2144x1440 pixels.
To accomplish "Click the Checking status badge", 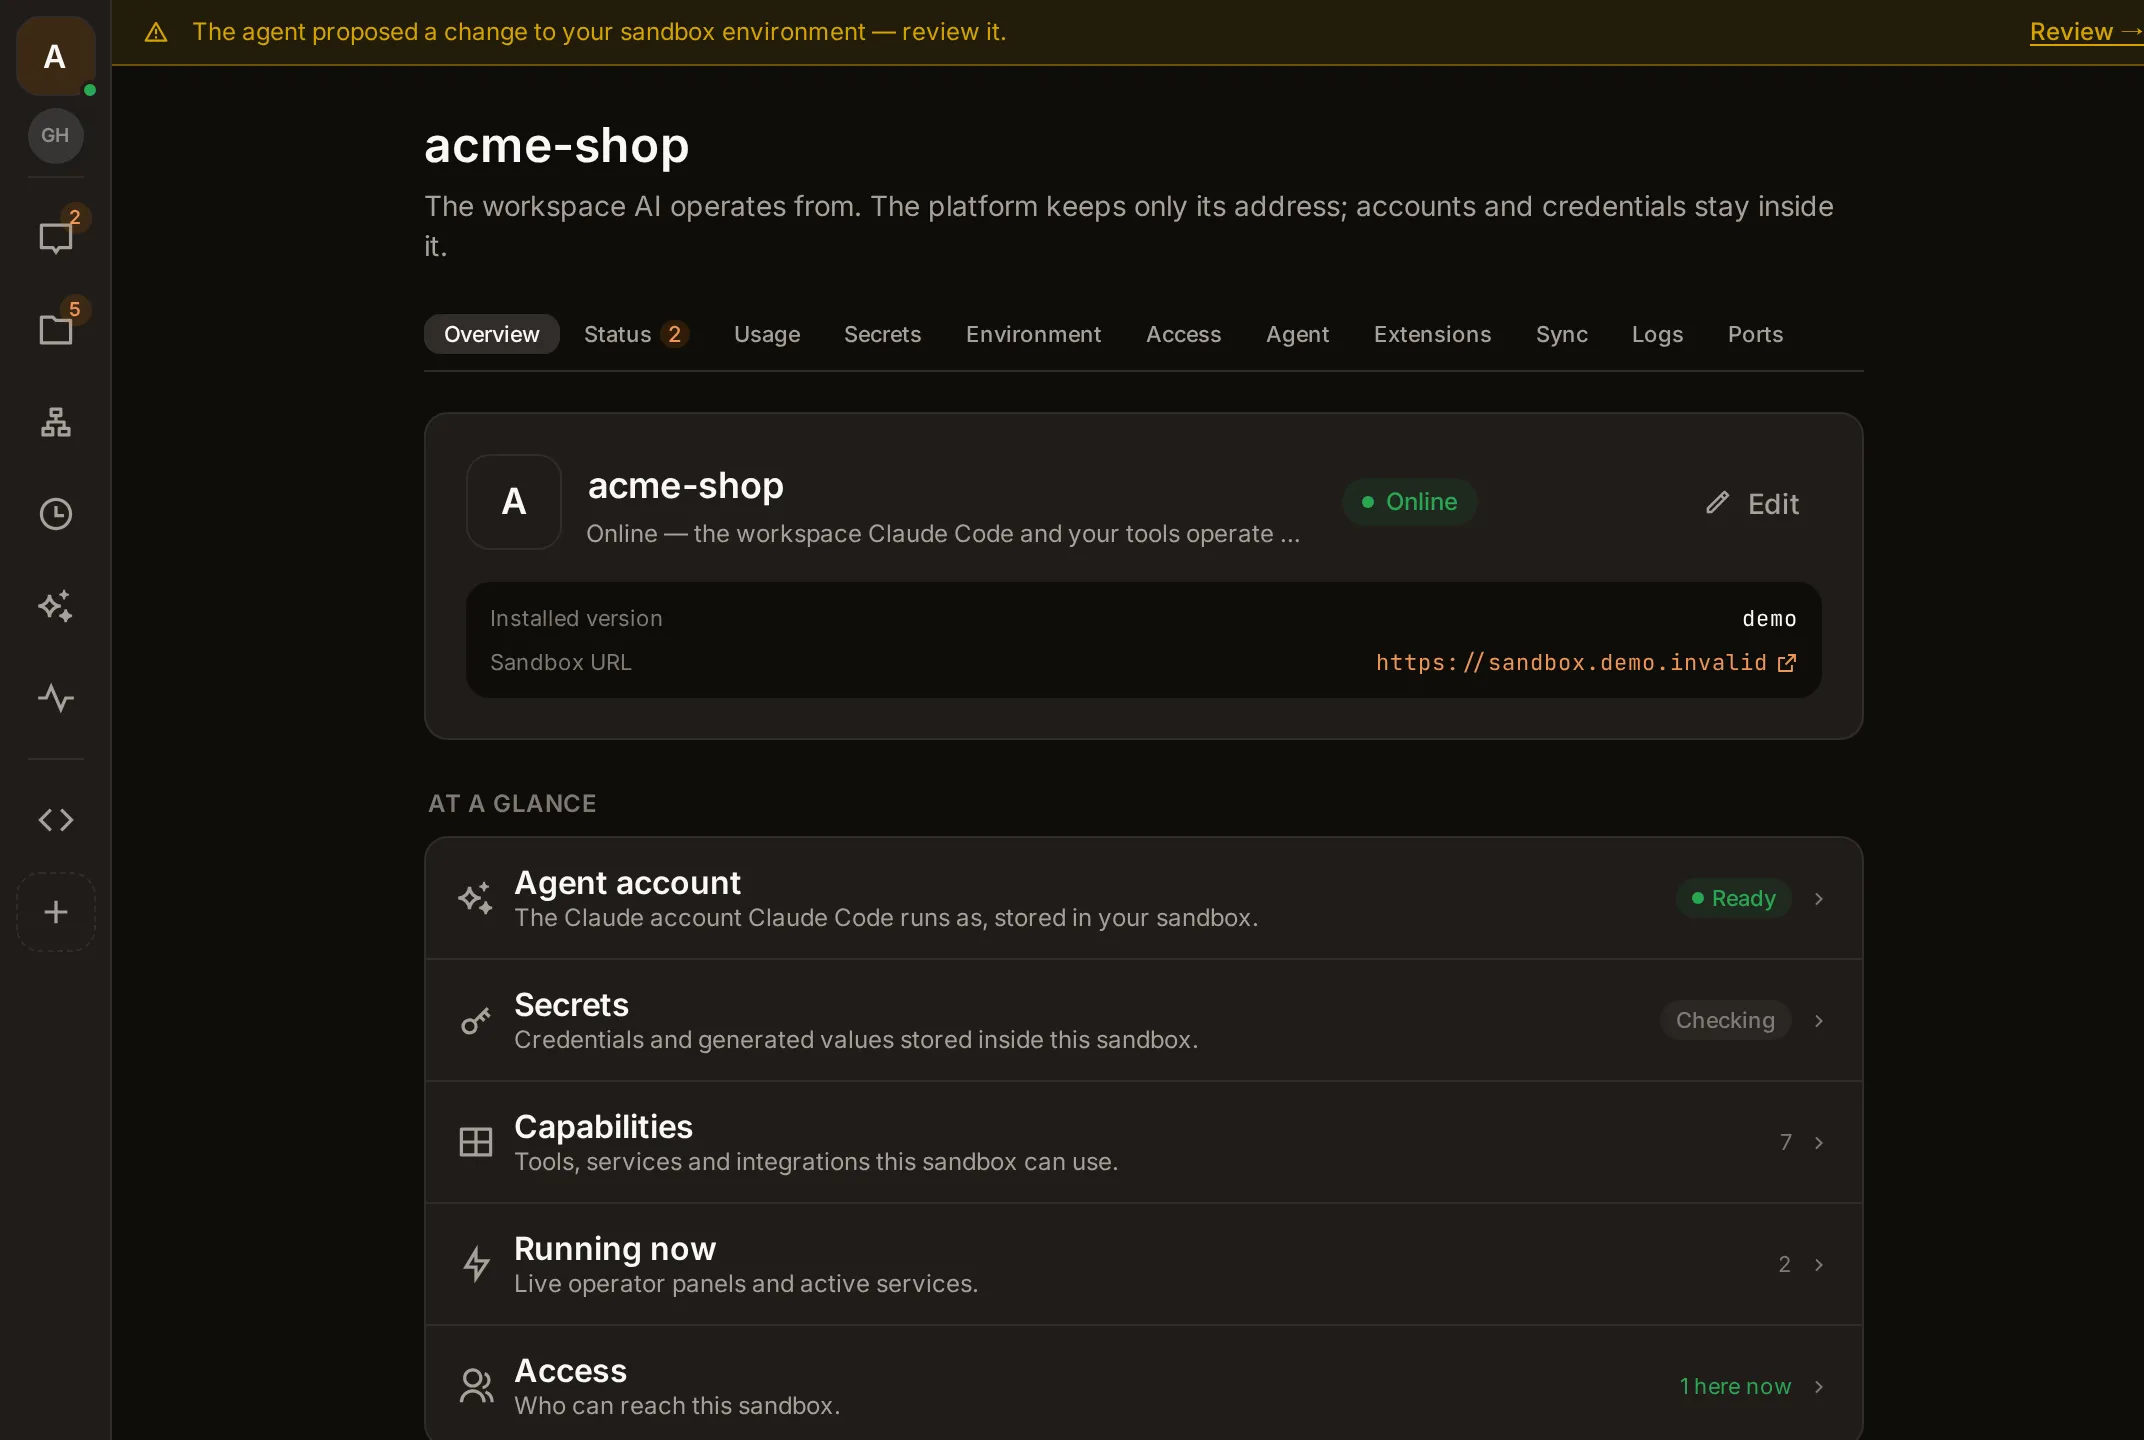I will (1725, 1020).
